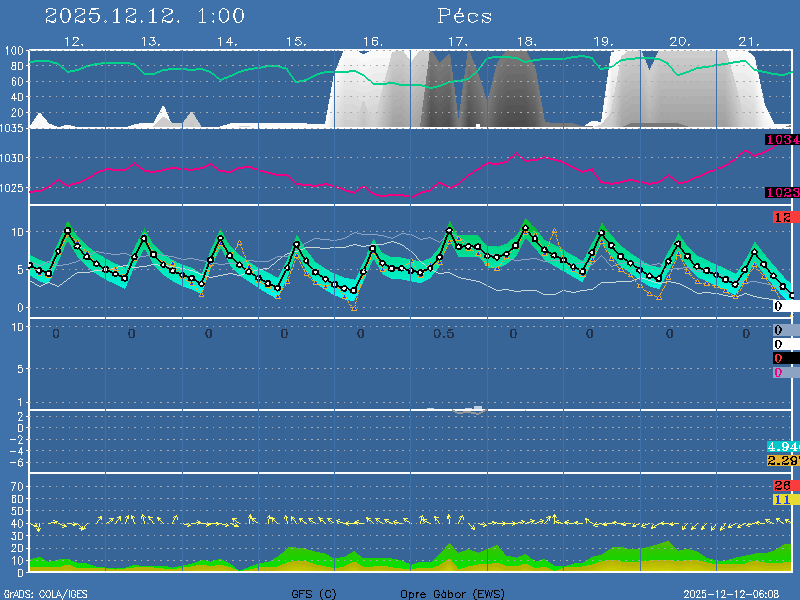
Task: Select day 17. on the date axis
Action: tap(457, 41)
